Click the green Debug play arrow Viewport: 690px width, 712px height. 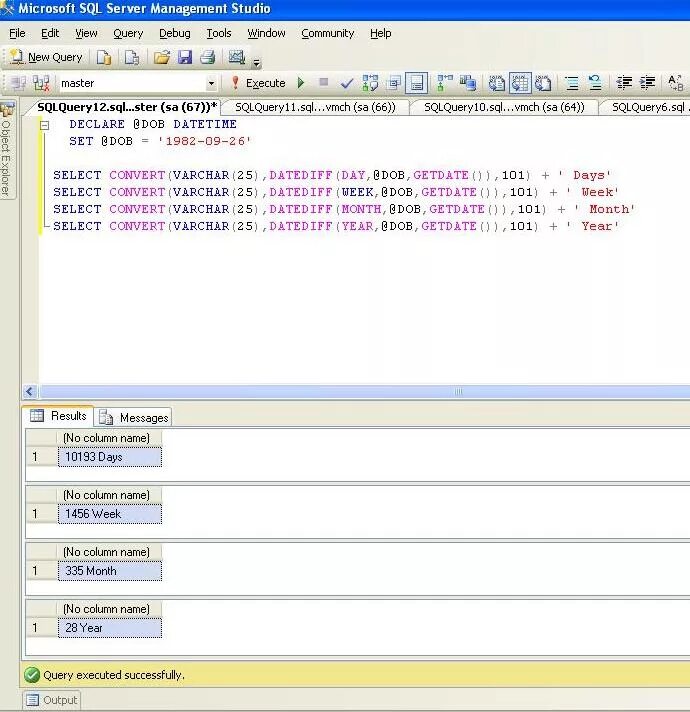point(301,83)
